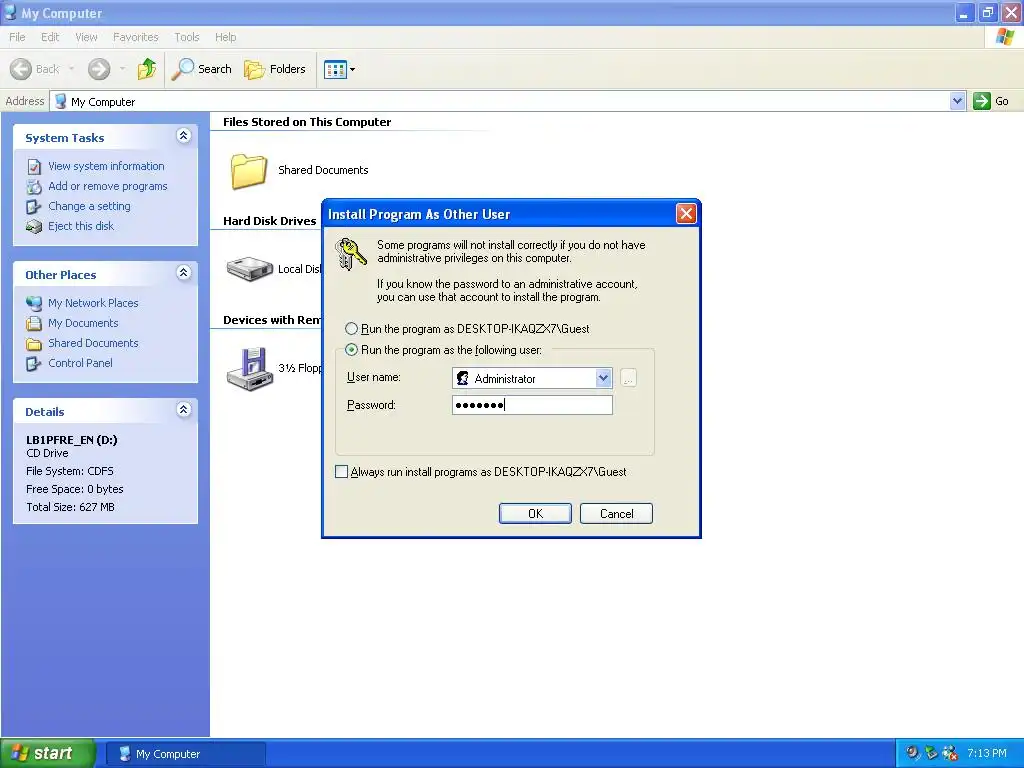The height and width of the screenshot is (768, 1024).
Task: Open the User name dropdown arrow
Action: 603,377
